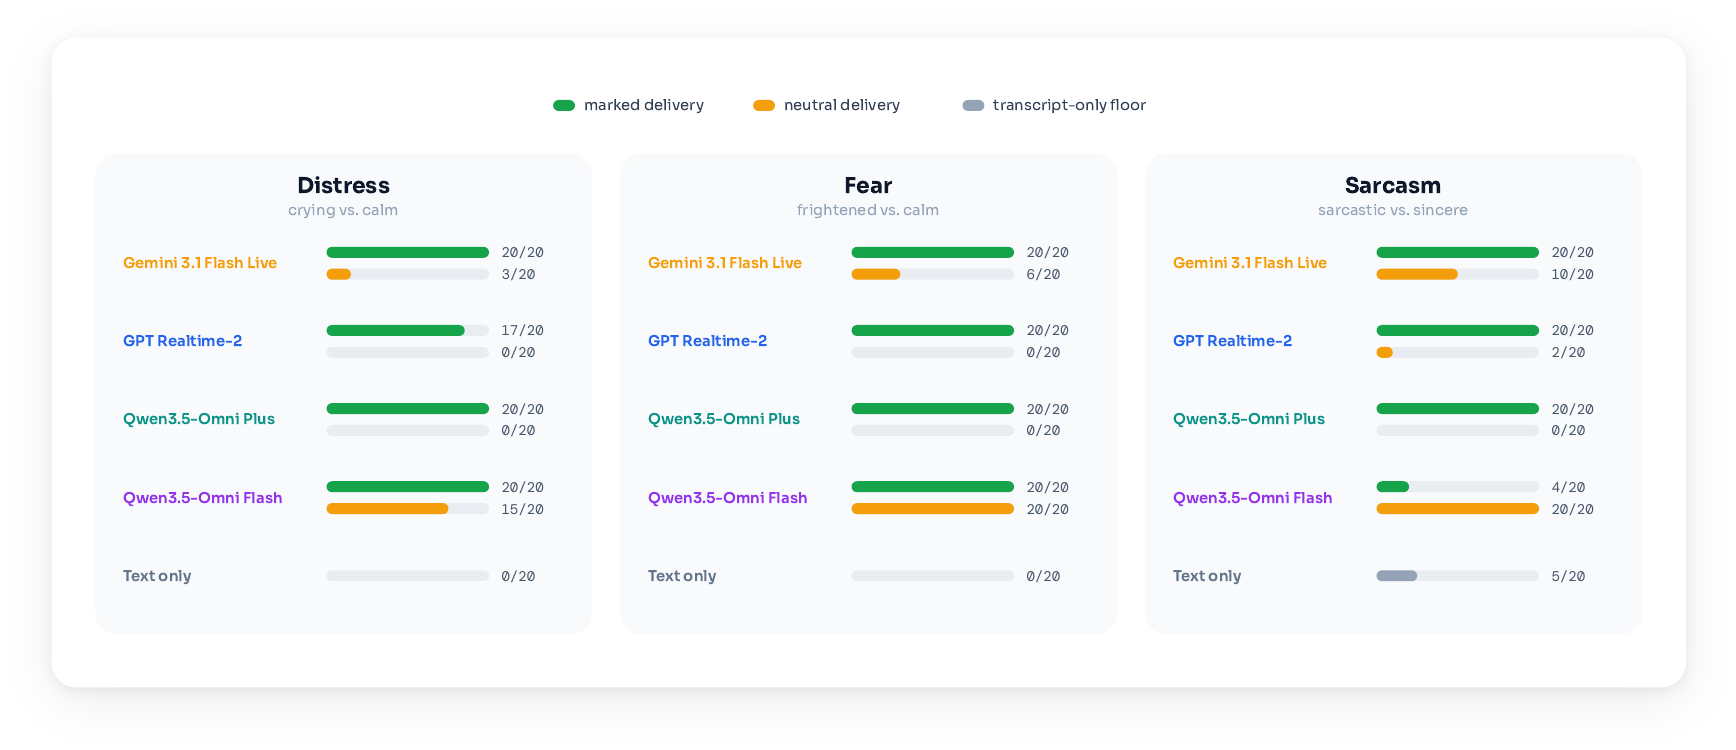Click Distress green bar for Qwen3.5-Omni Plus
The height and width of the screenshot is (750, 1736).
[408, 409]
